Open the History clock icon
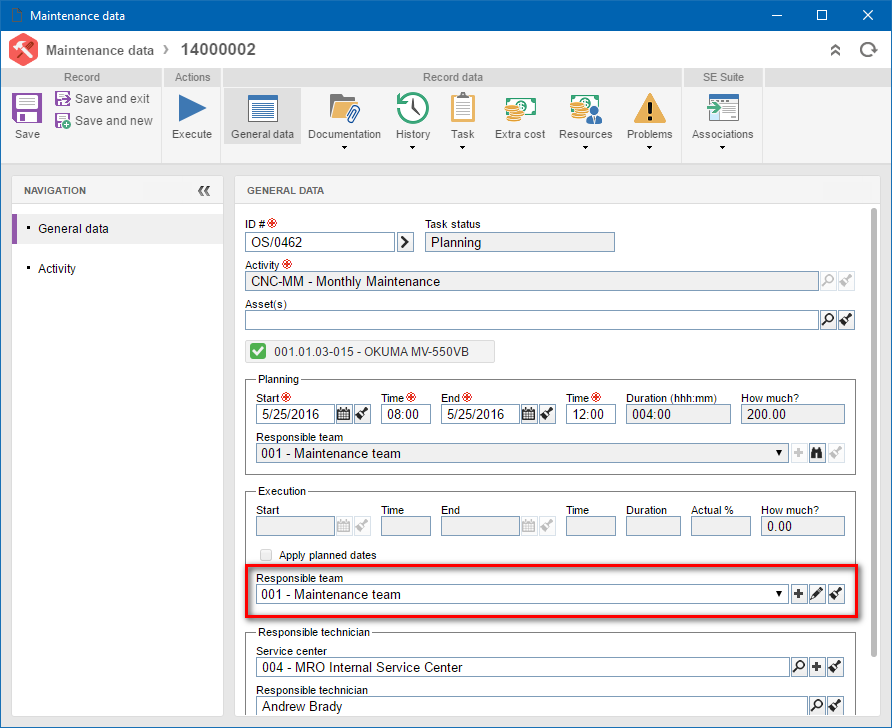 click(412, 109)
